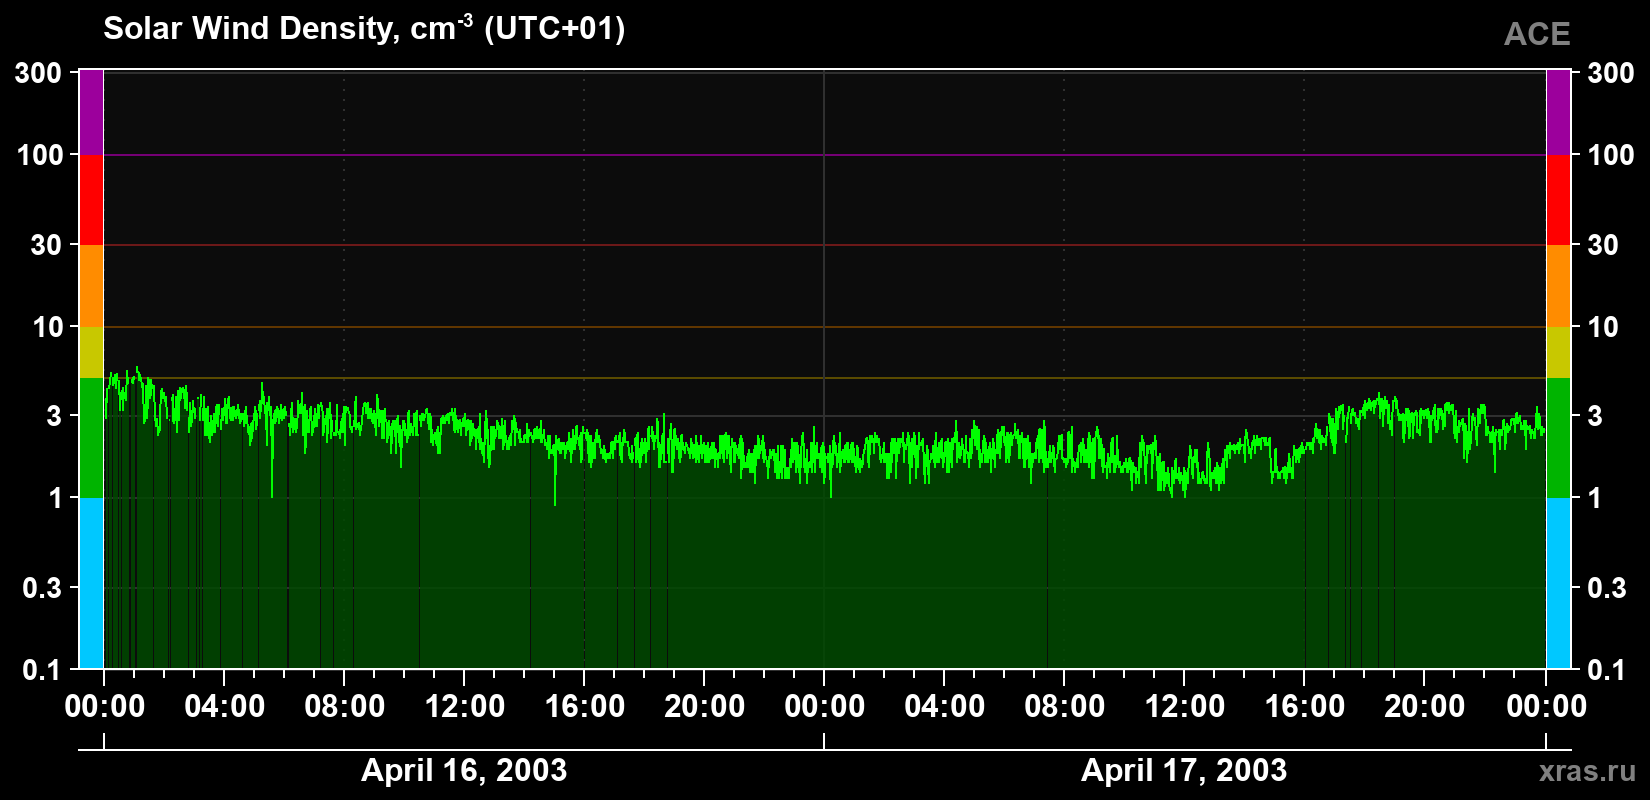
Task: Click the red band on left color scale
Action: click(91, 200)
